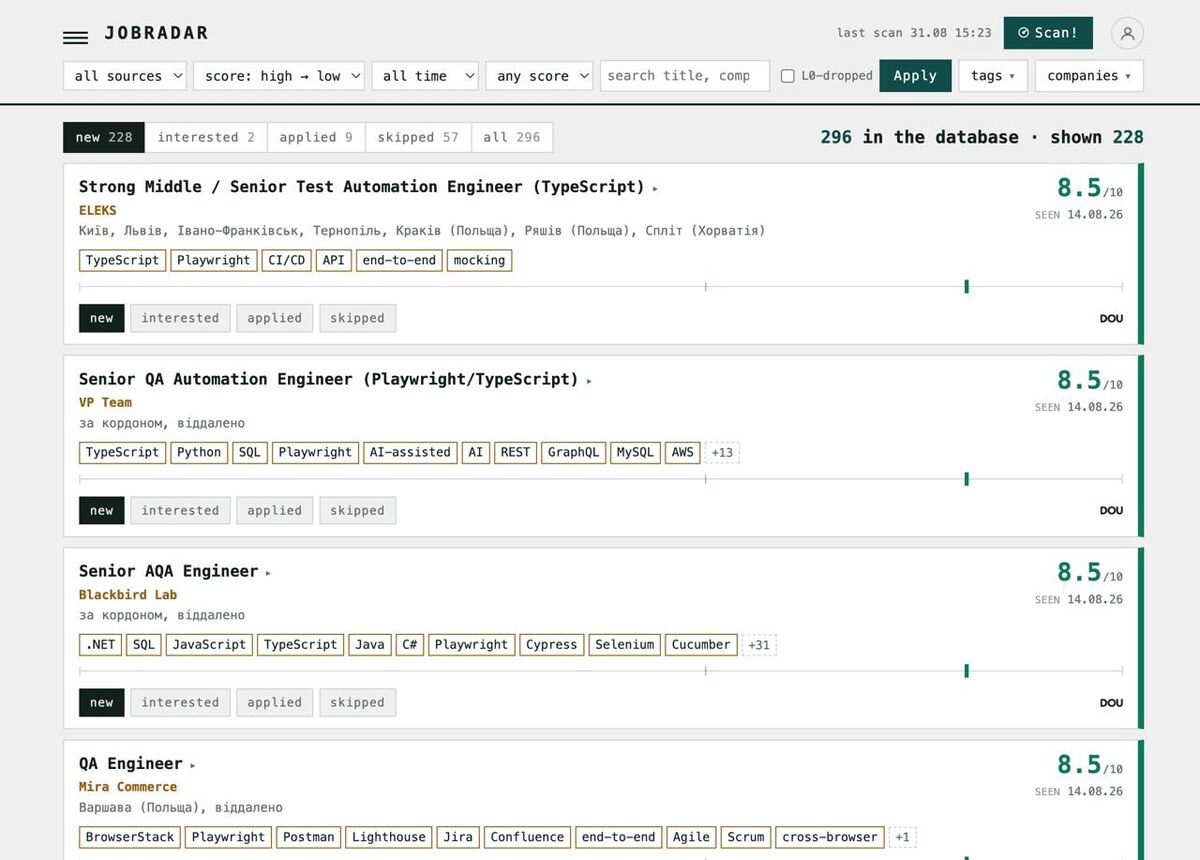Mark Blackbird Lab job as interested
Image resolution: width=1200 pixels, height=860 pixels.
point(180,702)
